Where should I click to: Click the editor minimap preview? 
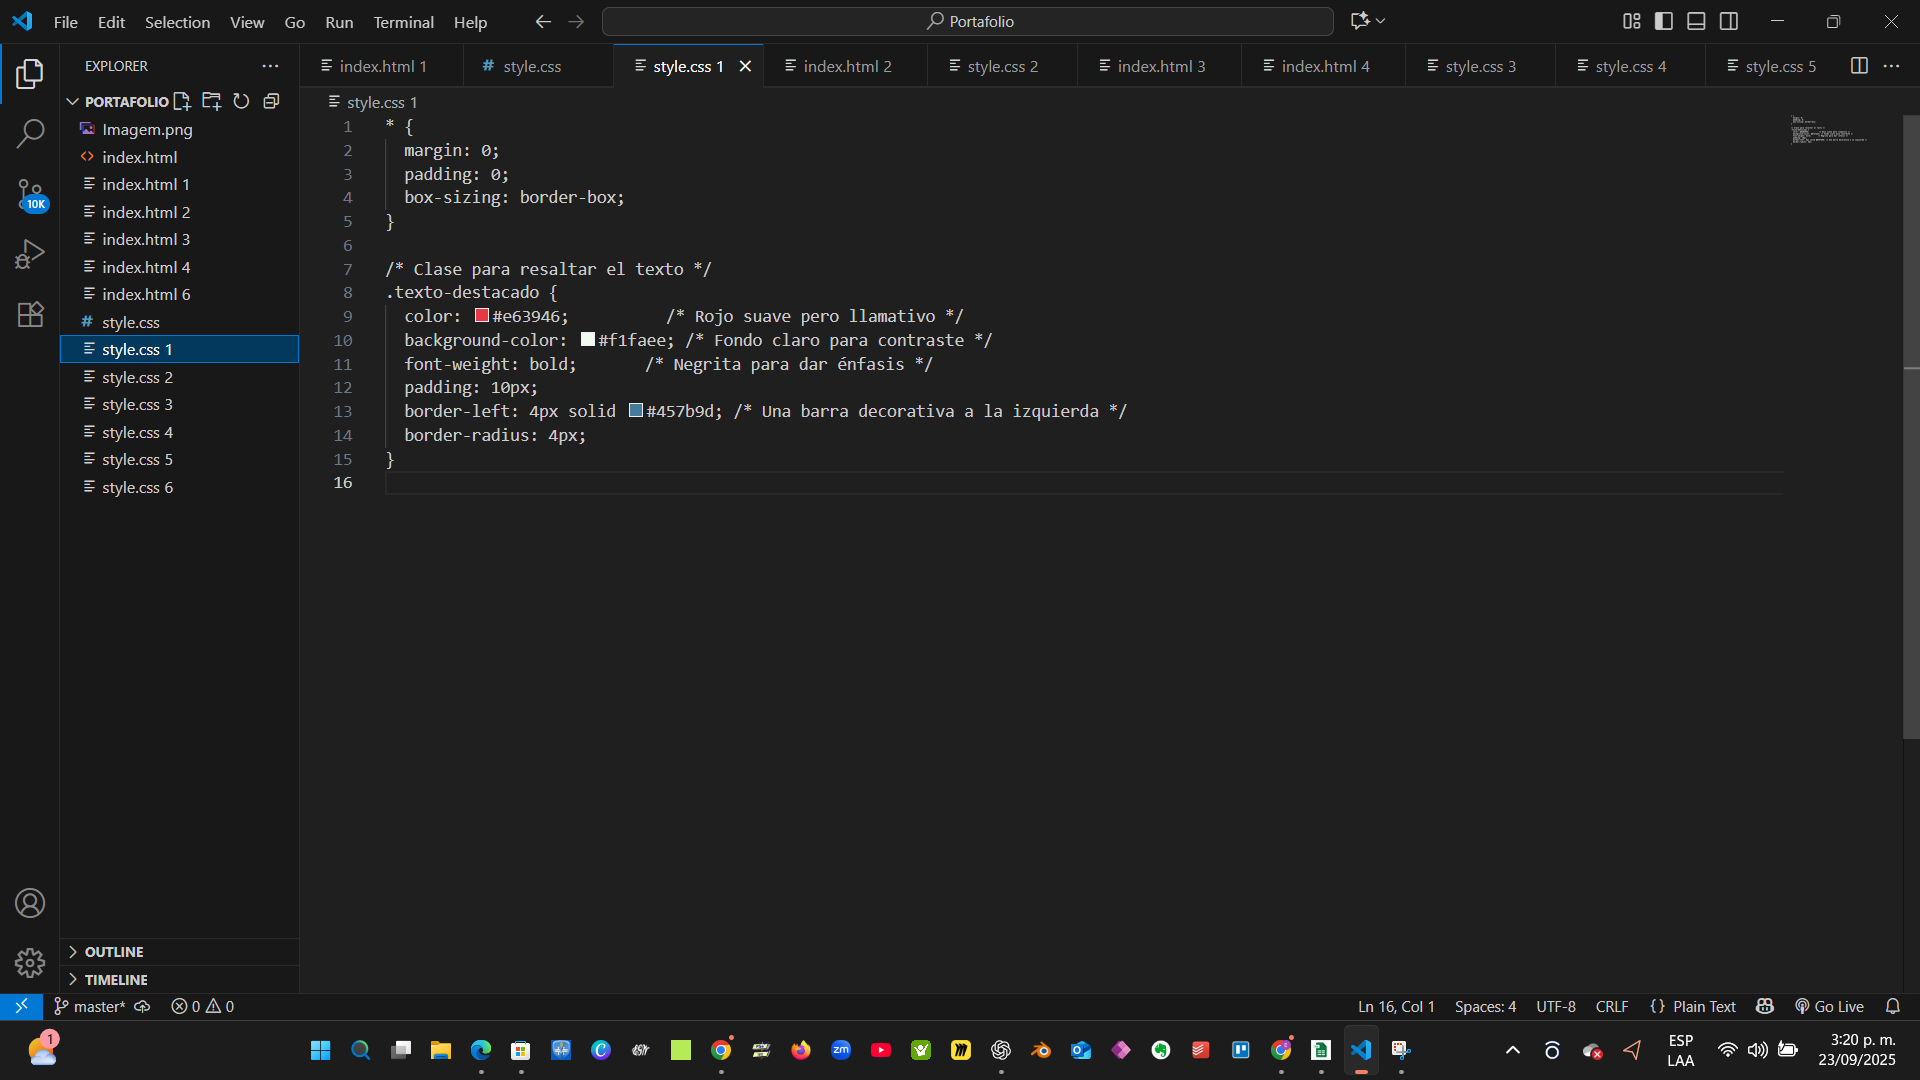pyautogui.click(x=1830, y=130)
